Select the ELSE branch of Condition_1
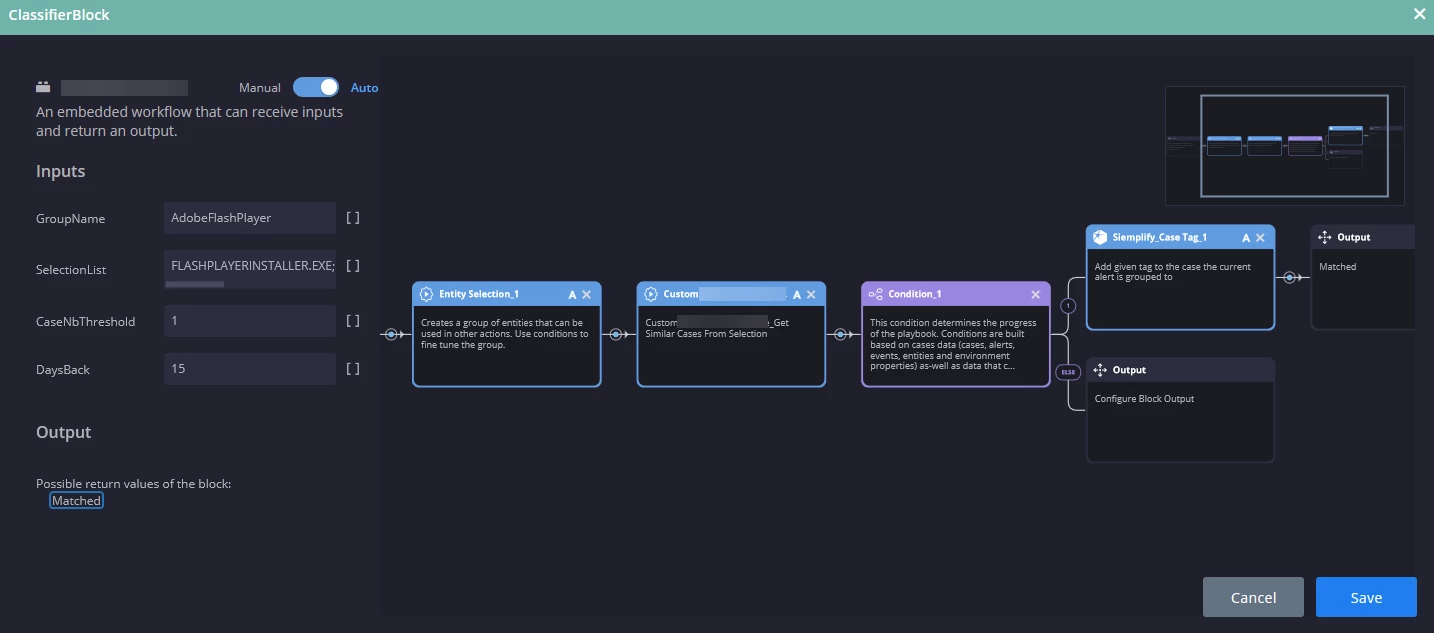The width and height of the screenshot is (1434, 633). [1068, 372]
